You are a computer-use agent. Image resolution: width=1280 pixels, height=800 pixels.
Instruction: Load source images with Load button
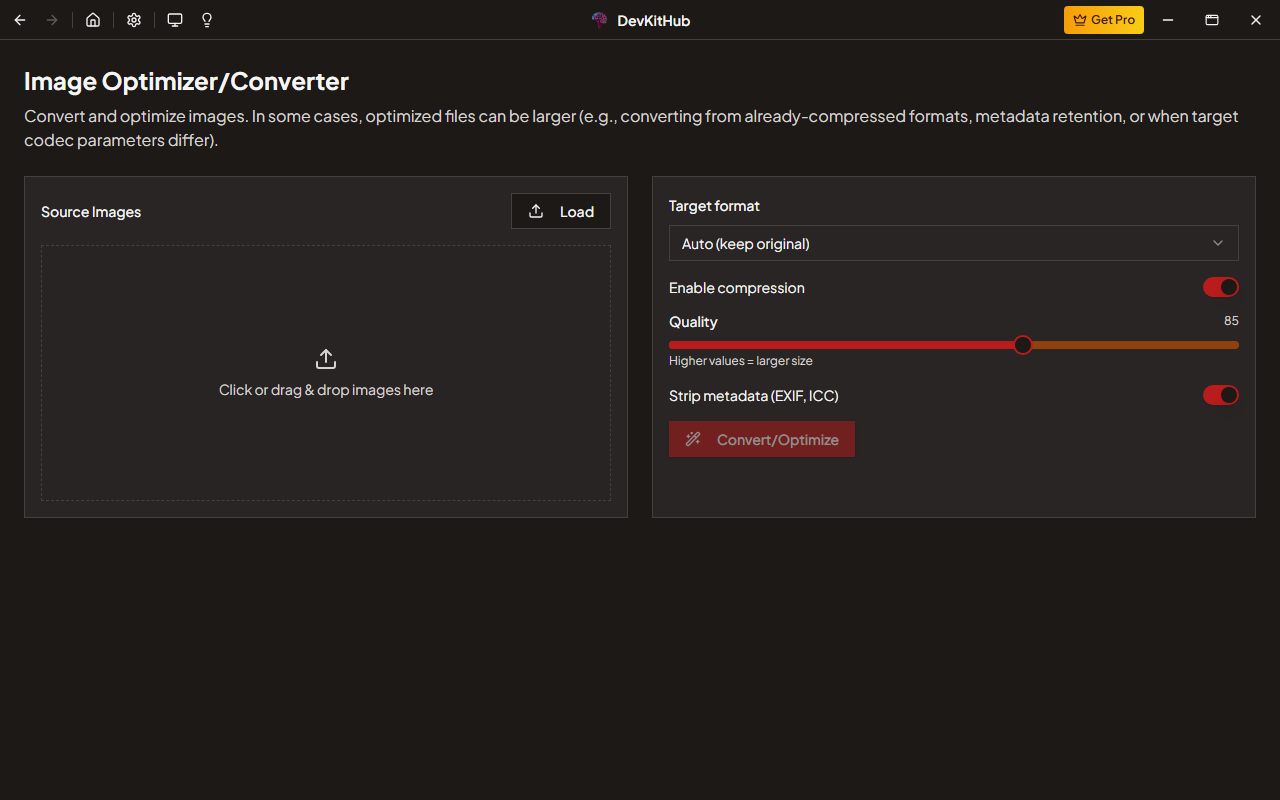[x=561, y=211]
